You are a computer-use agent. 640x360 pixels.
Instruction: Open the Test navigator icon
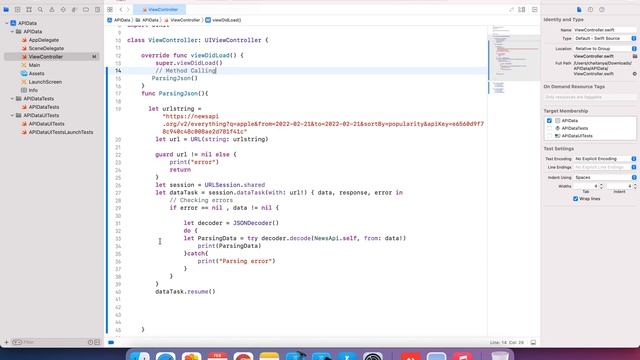click(x=63, y=9)
